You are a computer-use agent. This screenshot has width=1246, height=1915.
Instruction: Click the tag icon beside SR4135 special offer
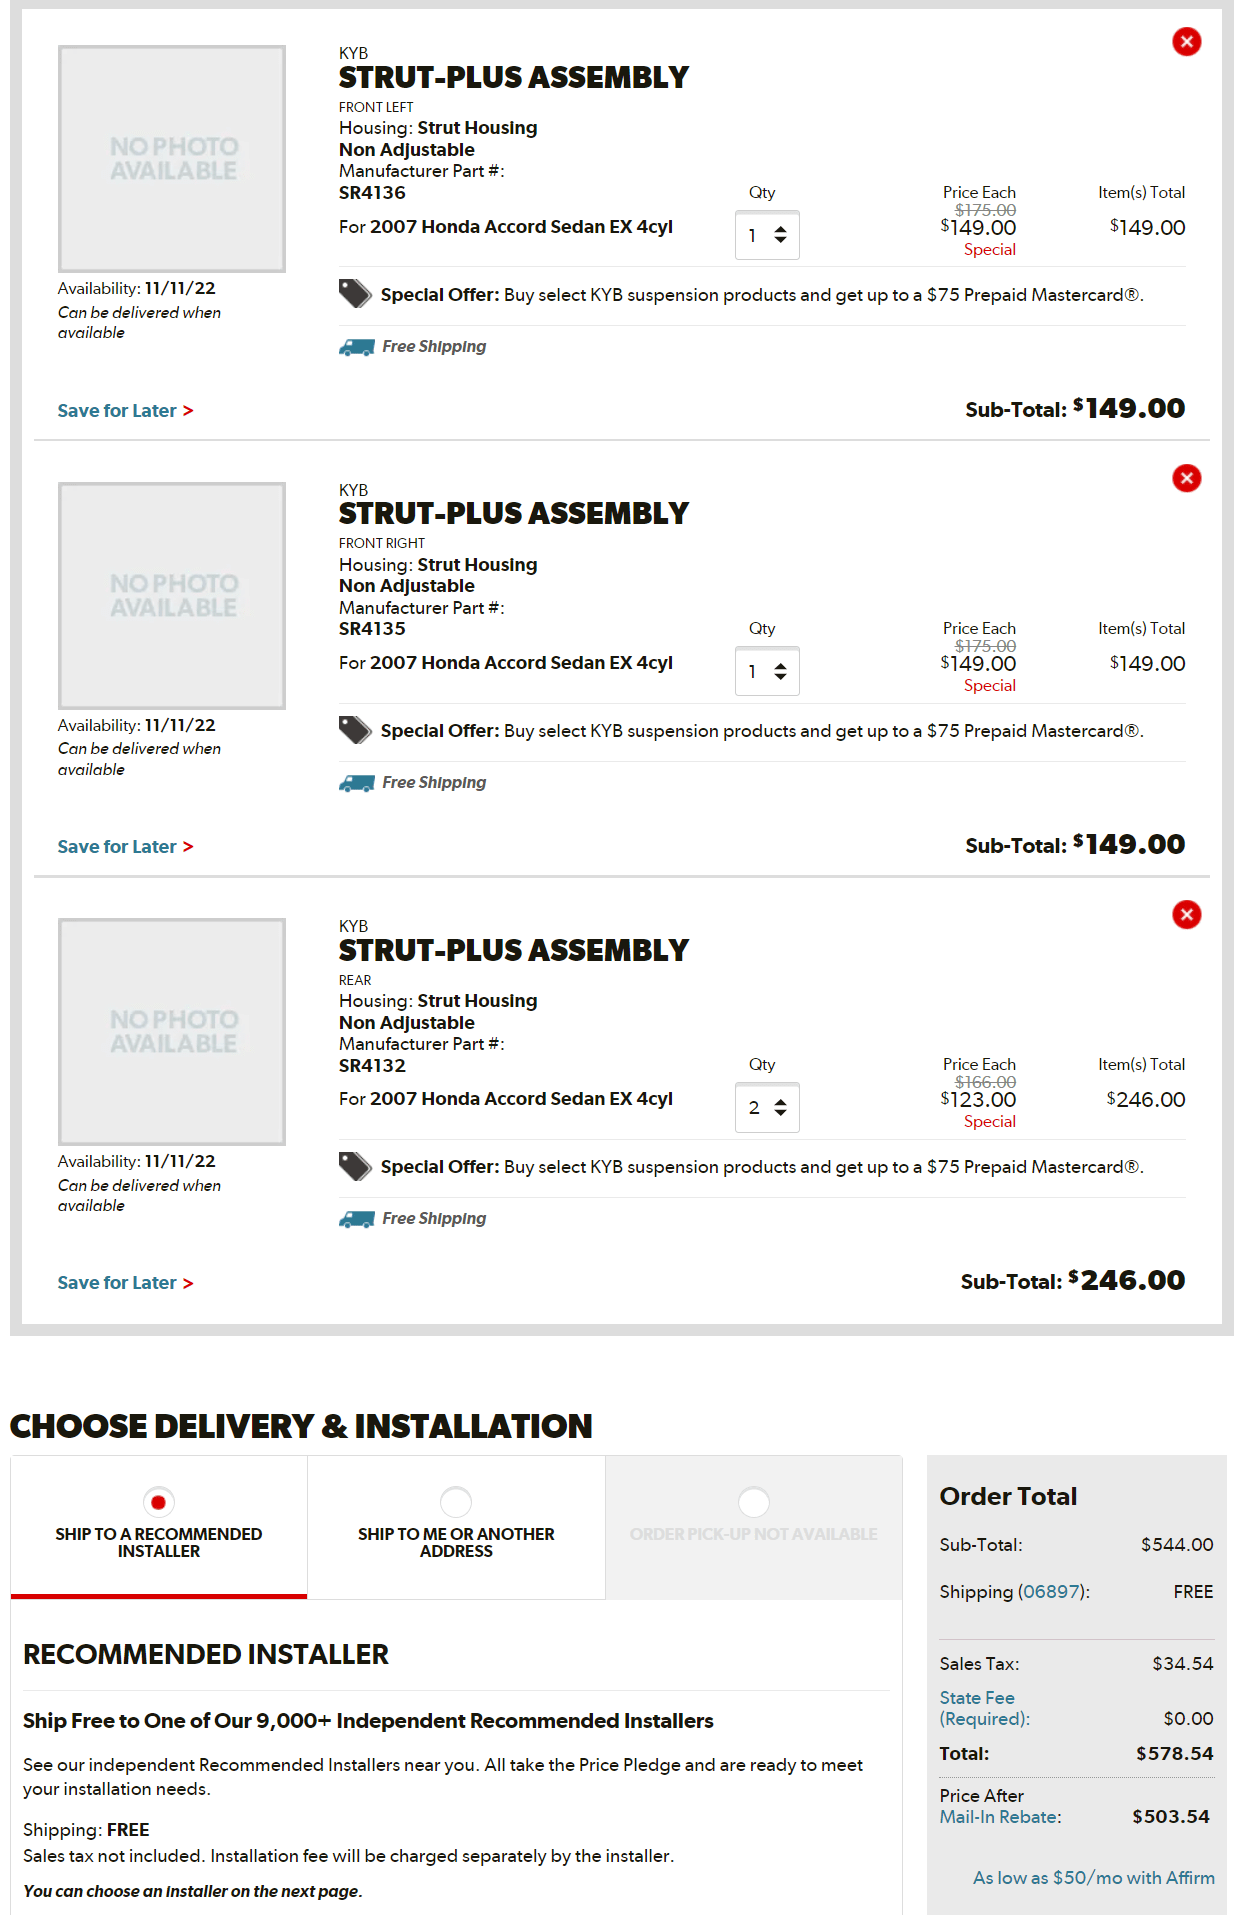pyautogui.click(x=355, y=730)
